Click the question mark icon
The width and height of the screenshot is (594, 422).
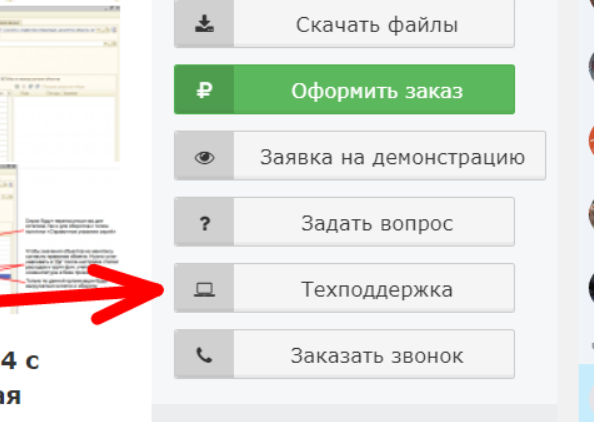point(205,224)
